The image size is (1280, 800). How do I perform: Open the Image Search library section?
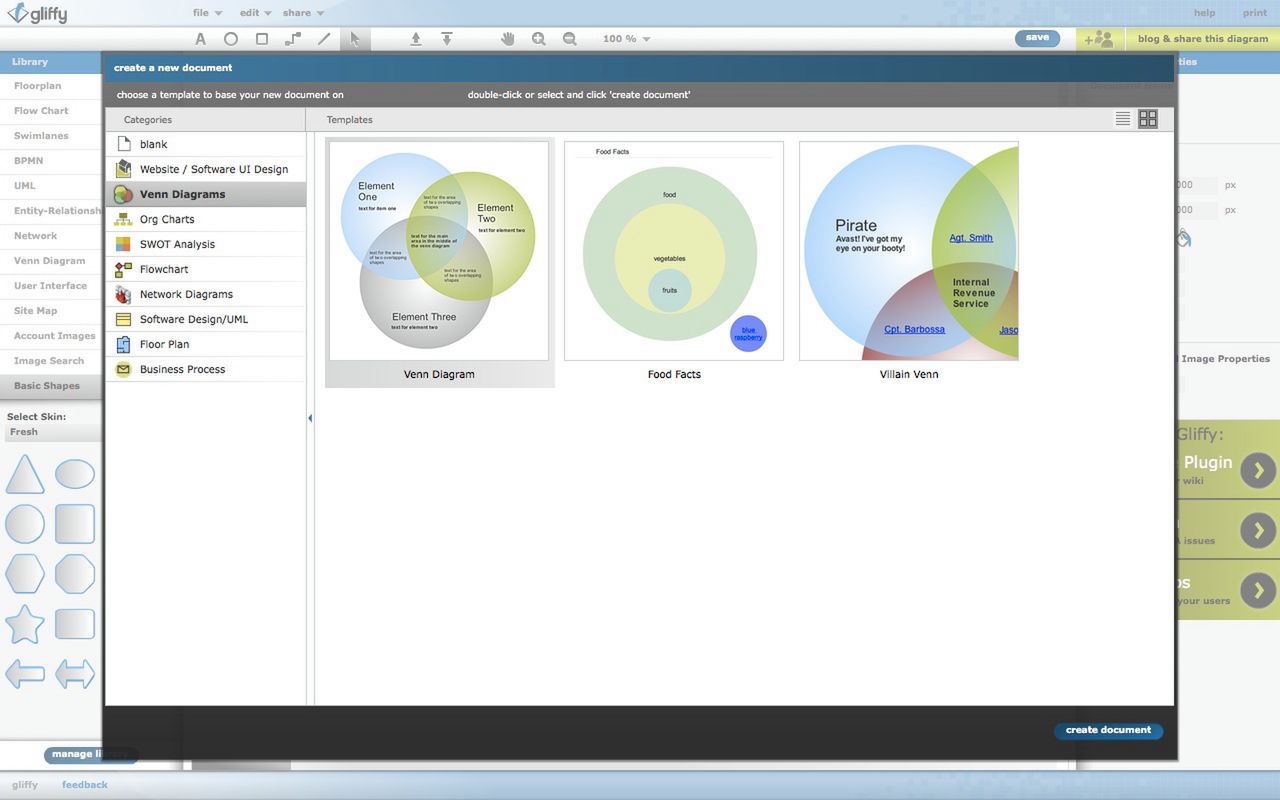coord(51,361)
